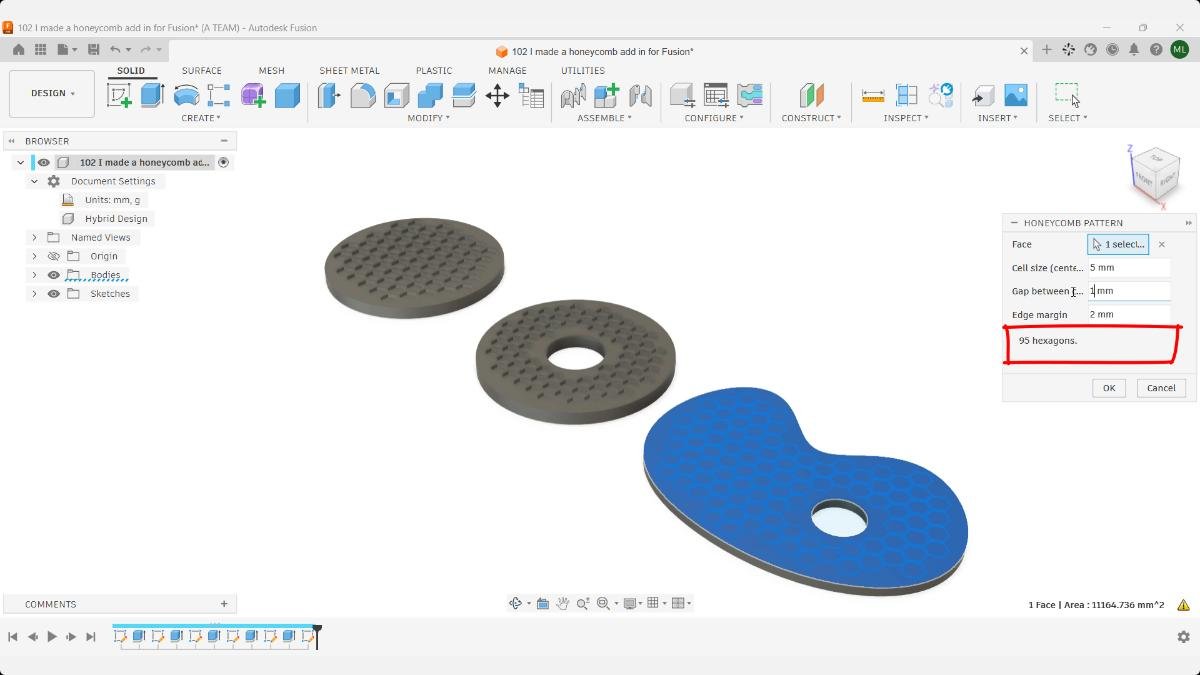
Task: Click the Fillet tool icon
Action: 363,95
